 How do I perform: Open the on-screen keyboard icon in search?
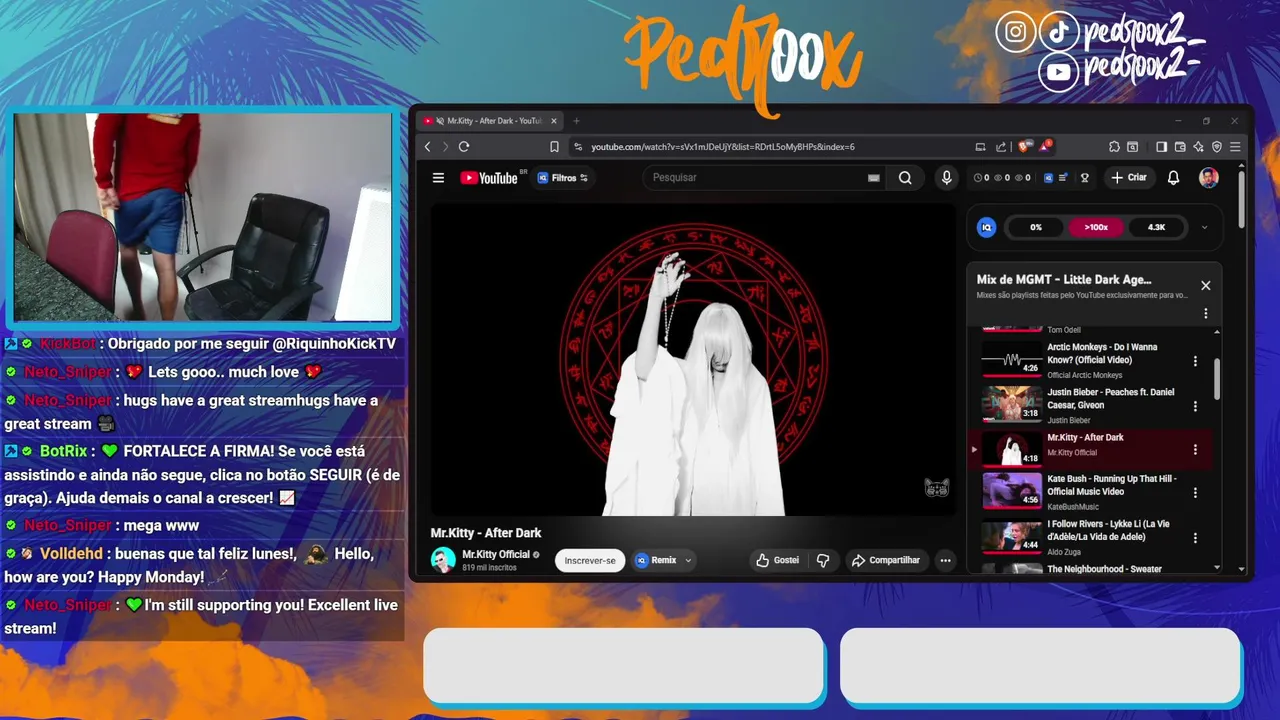point(874,178)
